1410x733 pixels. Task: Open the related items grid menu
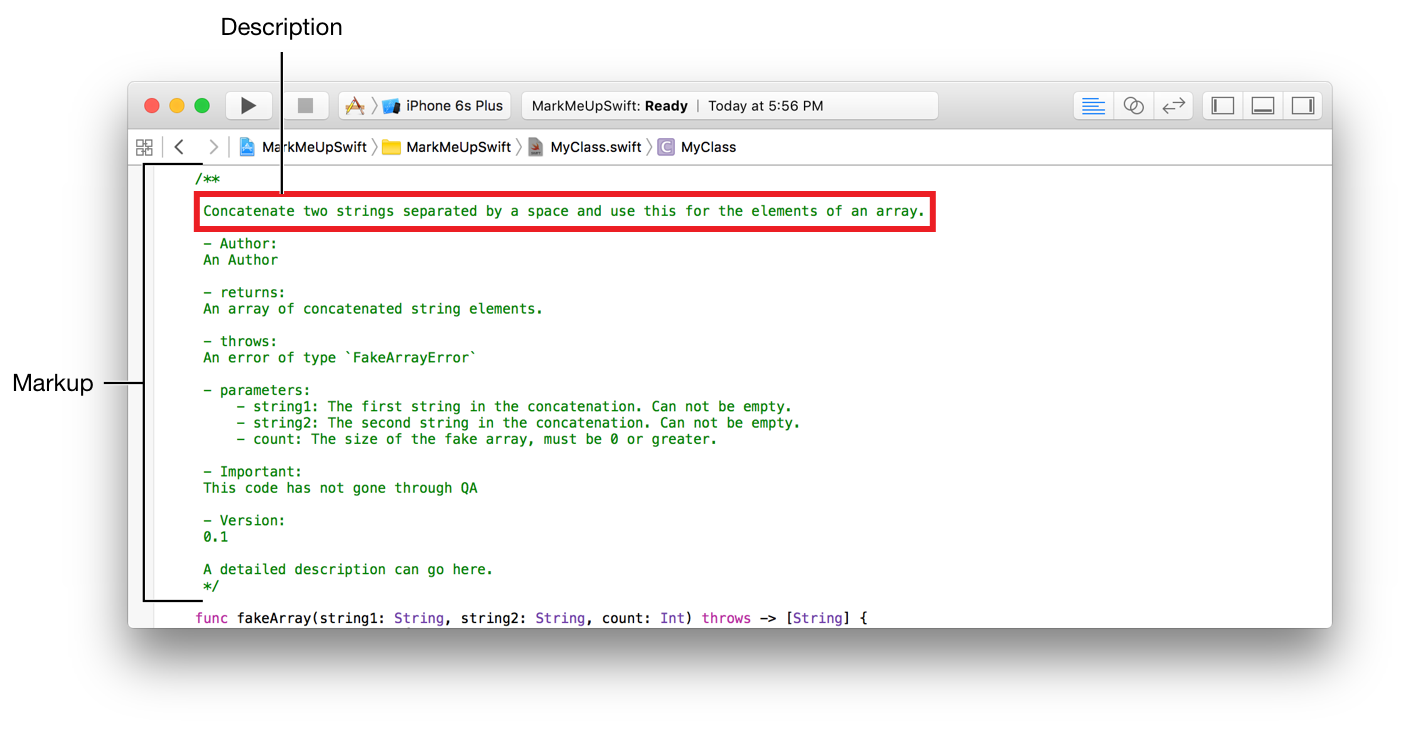(144, 147)
